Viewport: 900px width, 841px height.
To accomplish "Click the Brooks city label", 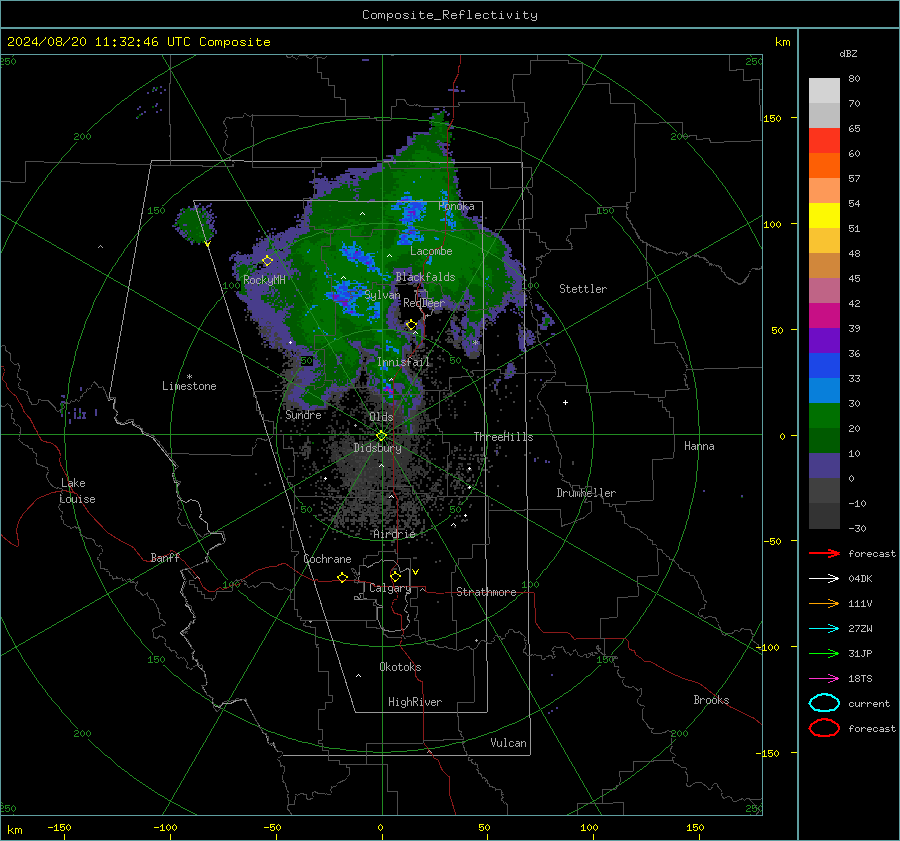I will 711,700.
